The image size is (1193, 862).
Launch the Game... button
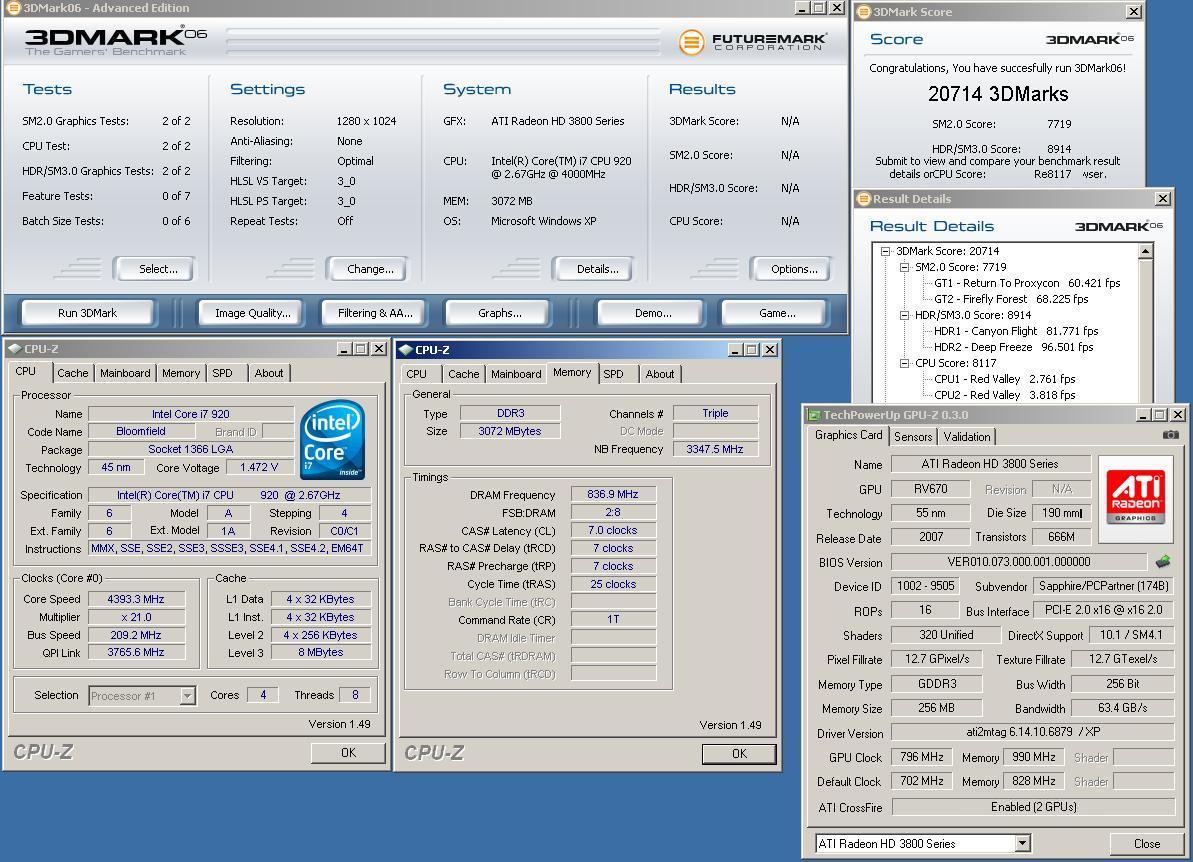(777, 313)
